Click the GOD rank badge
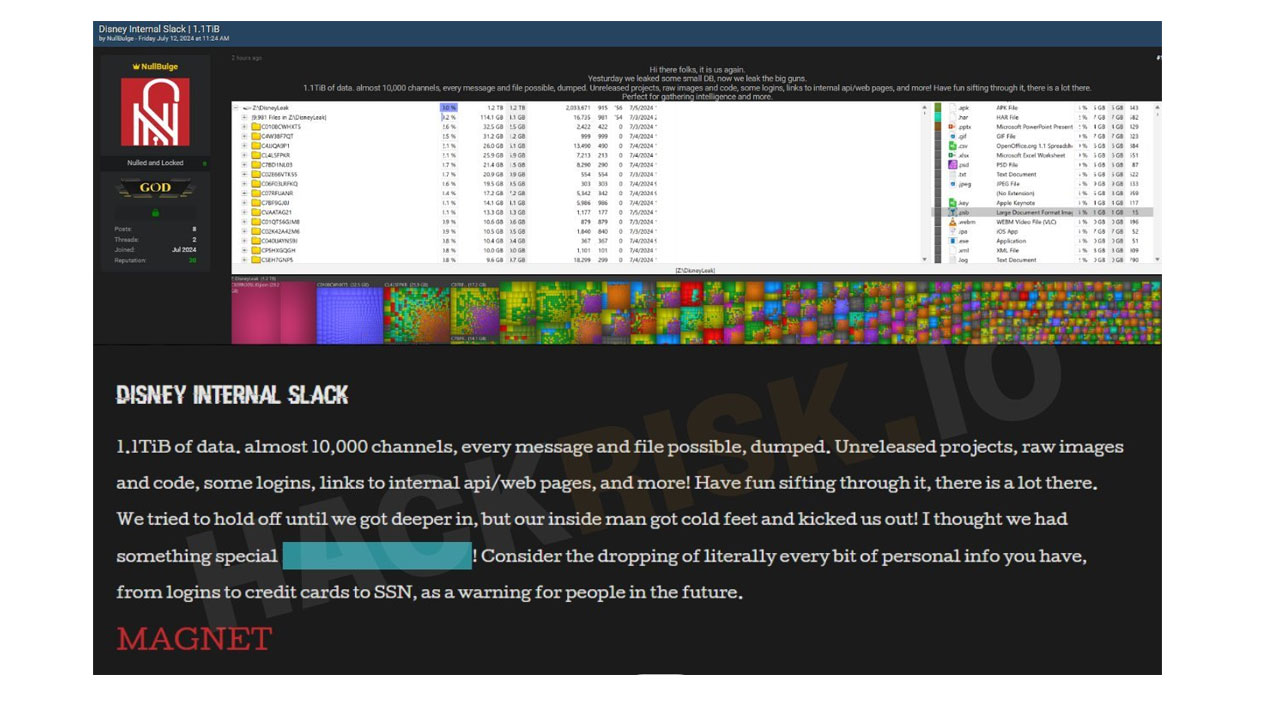Image resolution: width=1280 pixels, height=720 pixels. click(x=155, y=187)
